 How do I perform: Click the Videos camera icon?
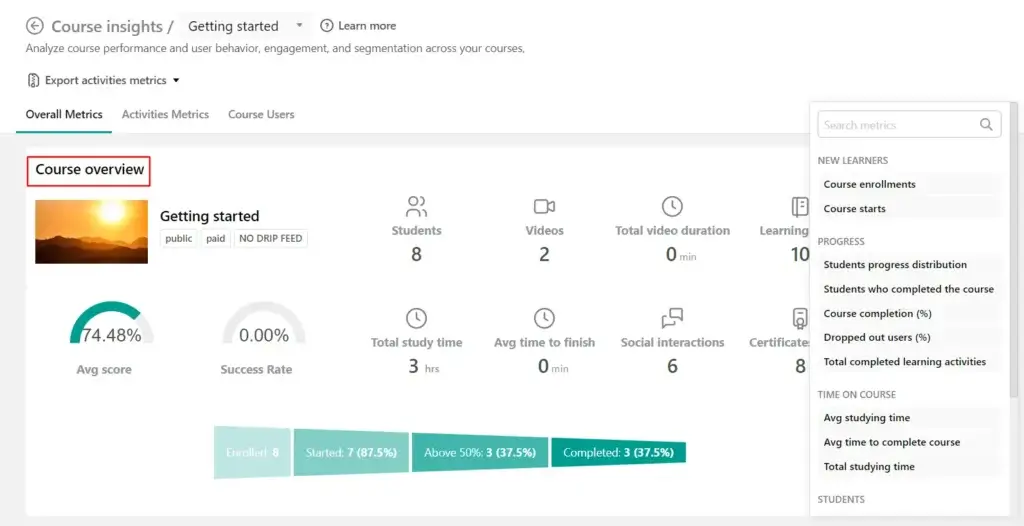(x=544, y=207)
